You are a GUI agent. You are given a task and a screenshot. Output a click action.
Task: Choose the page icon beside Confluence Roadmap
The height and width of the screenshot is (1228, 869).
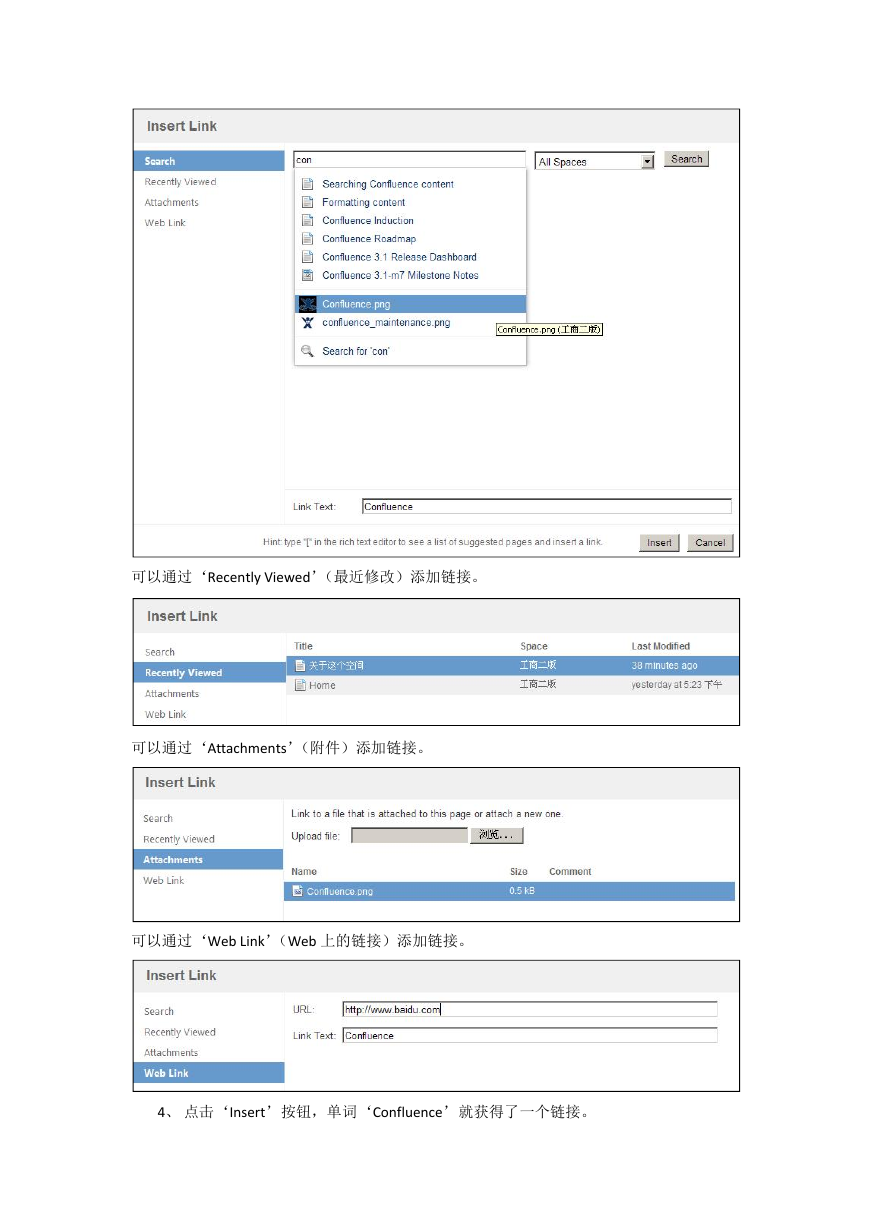(x=308, y=239)
